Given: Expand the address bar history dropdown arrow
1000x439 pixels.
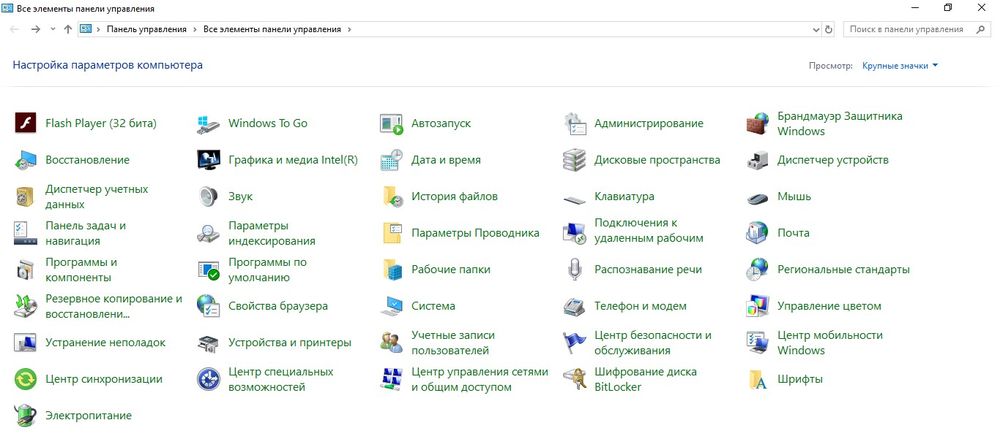Looking at the screenshot, I should pyautogui.click(x=814, y=30).
